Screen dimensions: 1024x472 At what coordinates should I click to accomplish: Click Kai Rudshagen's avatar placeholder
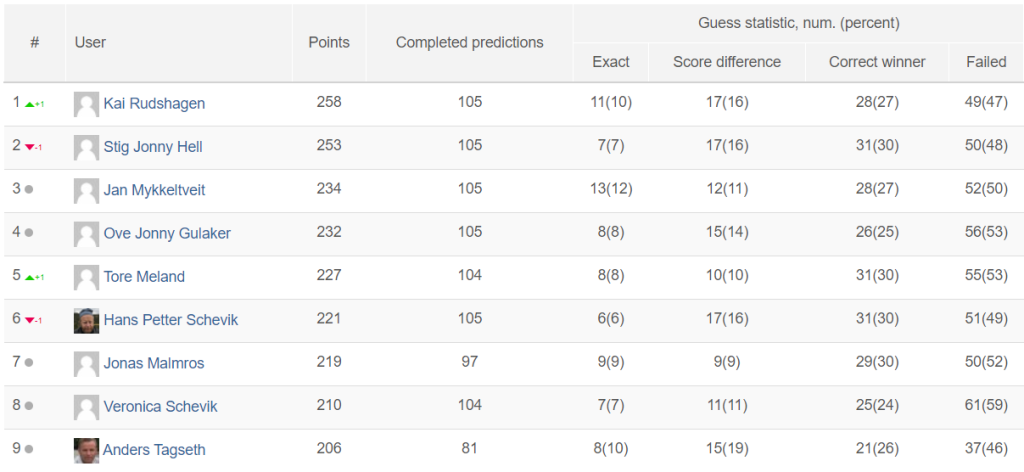click(x=86, y=104)
